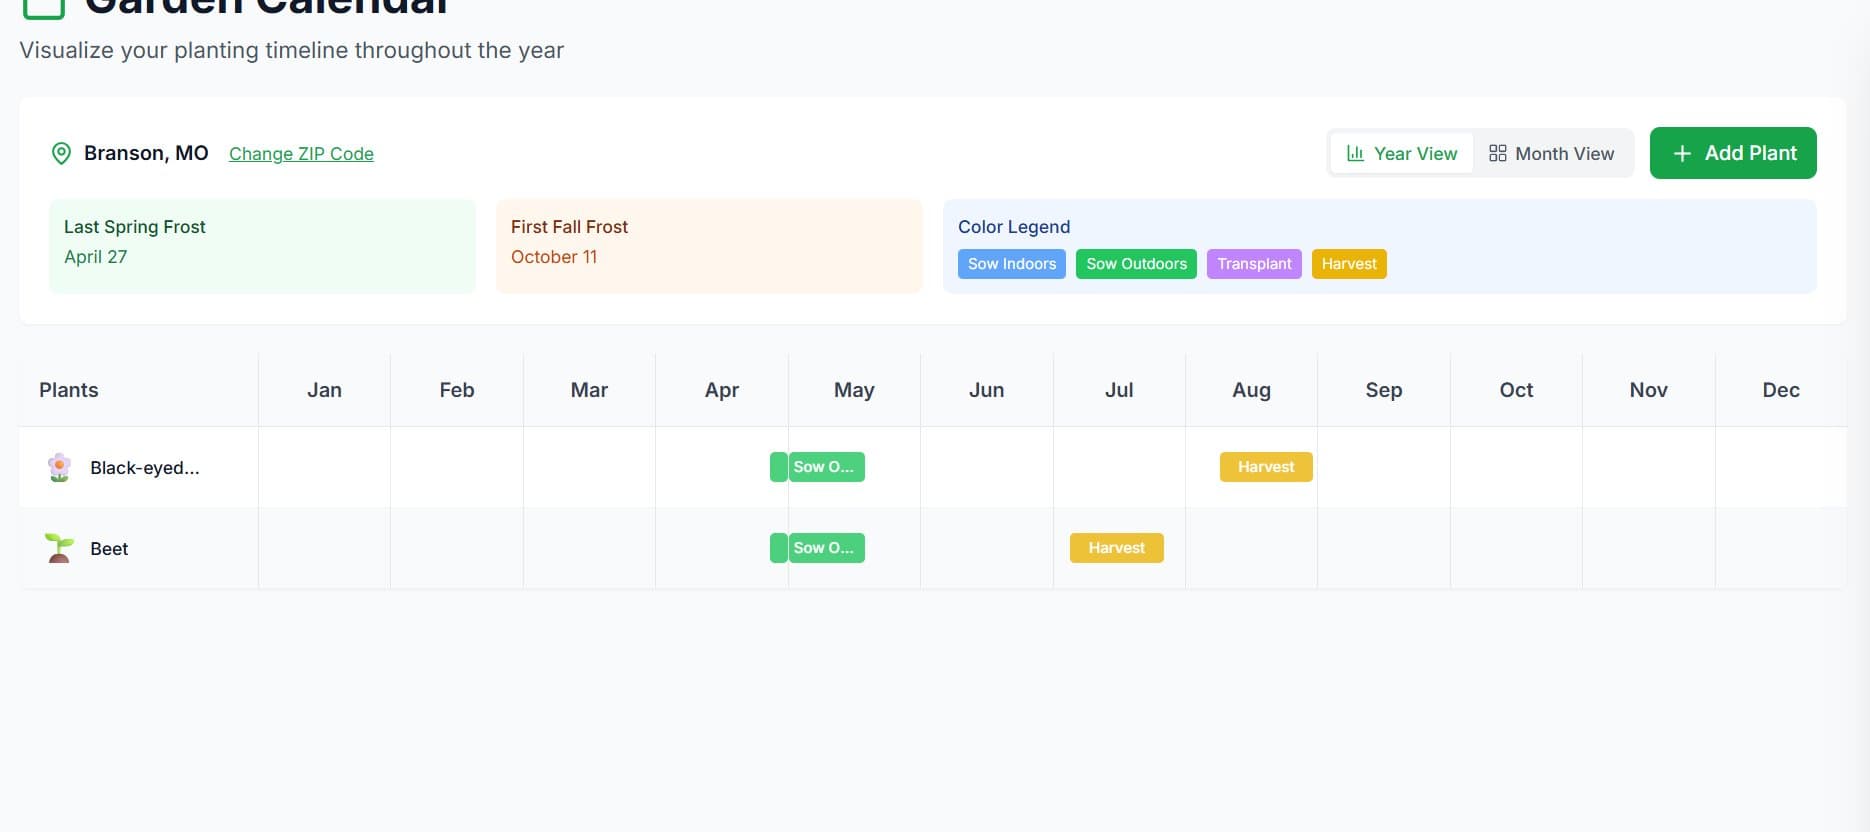This screenshot has height=832, width=1870.
Task: Select Black-eyed Susan's Sow Outdoors bar
Action: pyautogui.click(x=825, y=467)
